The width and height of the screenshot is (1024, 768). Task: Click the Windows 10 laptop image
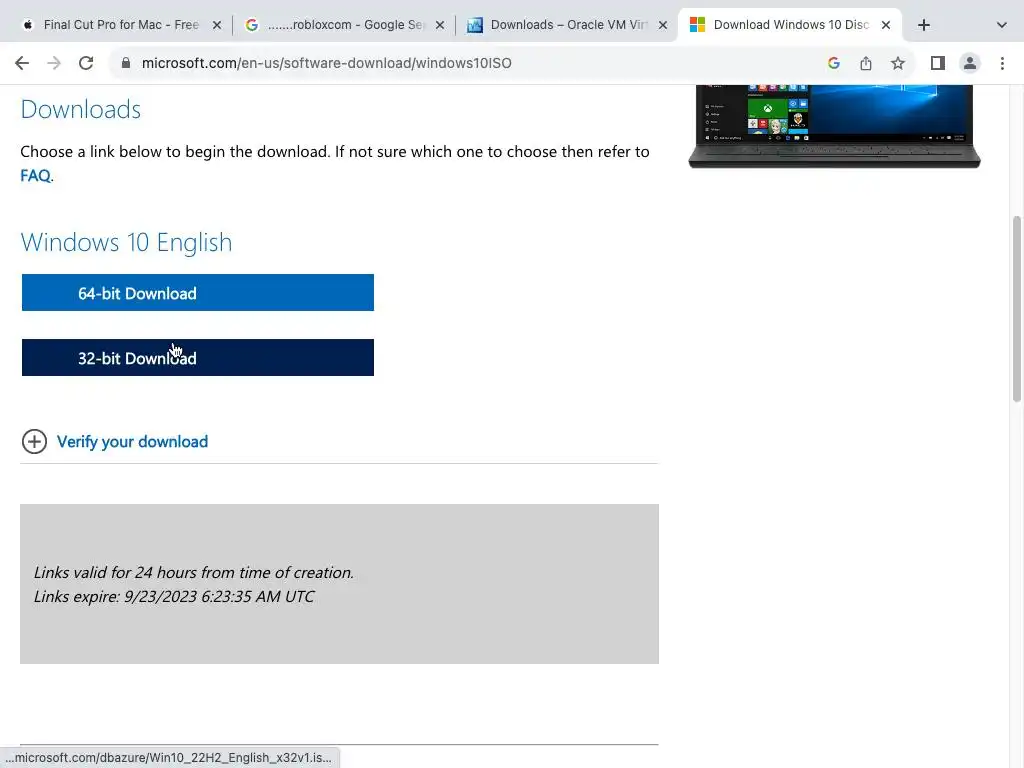click(834, 127)
